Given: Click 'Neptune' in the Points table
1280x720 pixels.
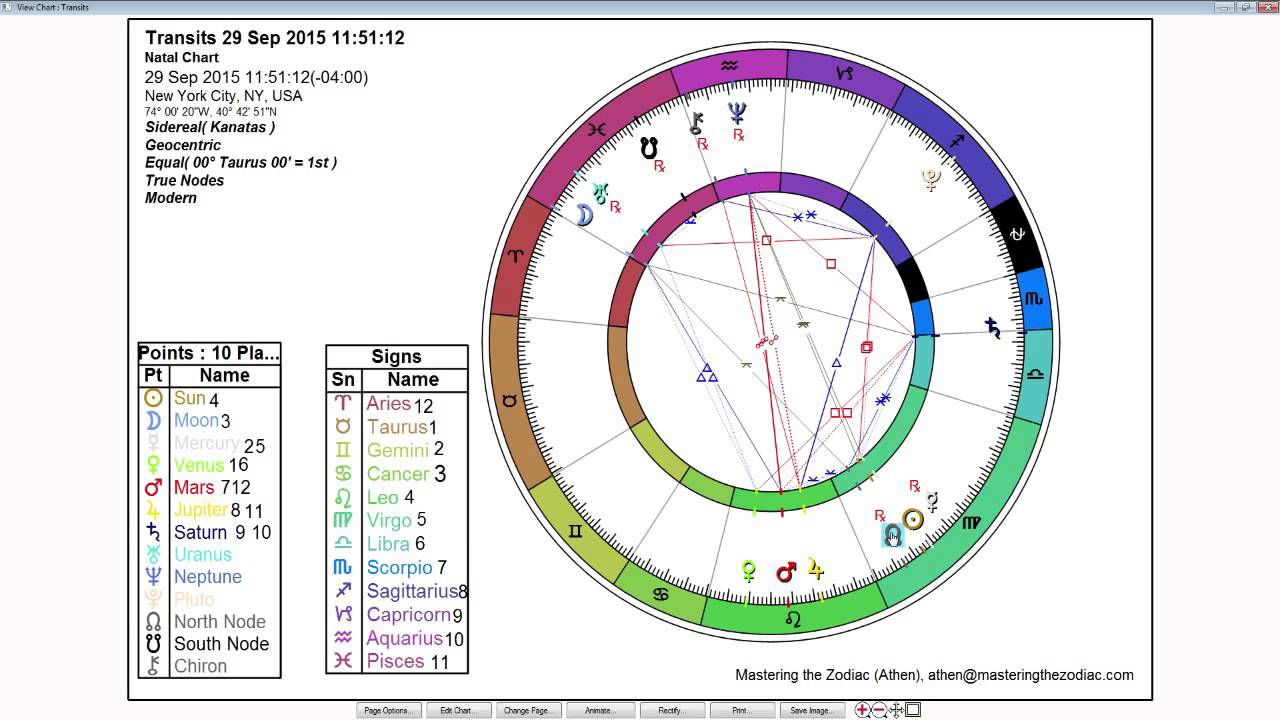Looking at the screenshot, I should pos(208,577).
